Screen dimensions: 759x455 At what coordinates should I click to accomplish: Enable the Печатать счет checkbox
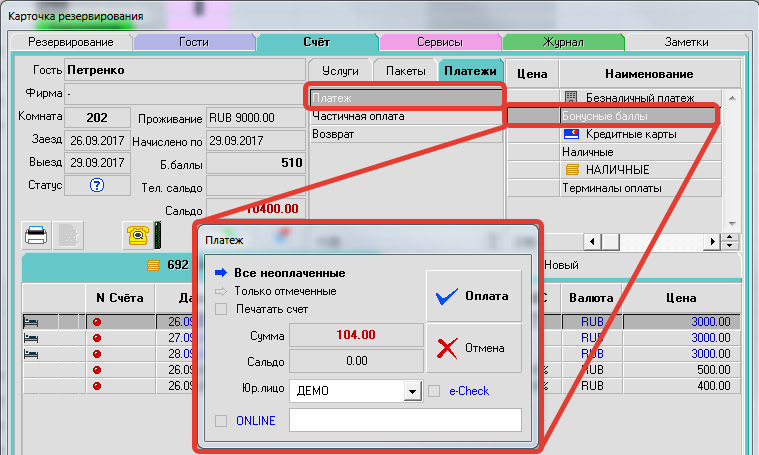[221, 309]
